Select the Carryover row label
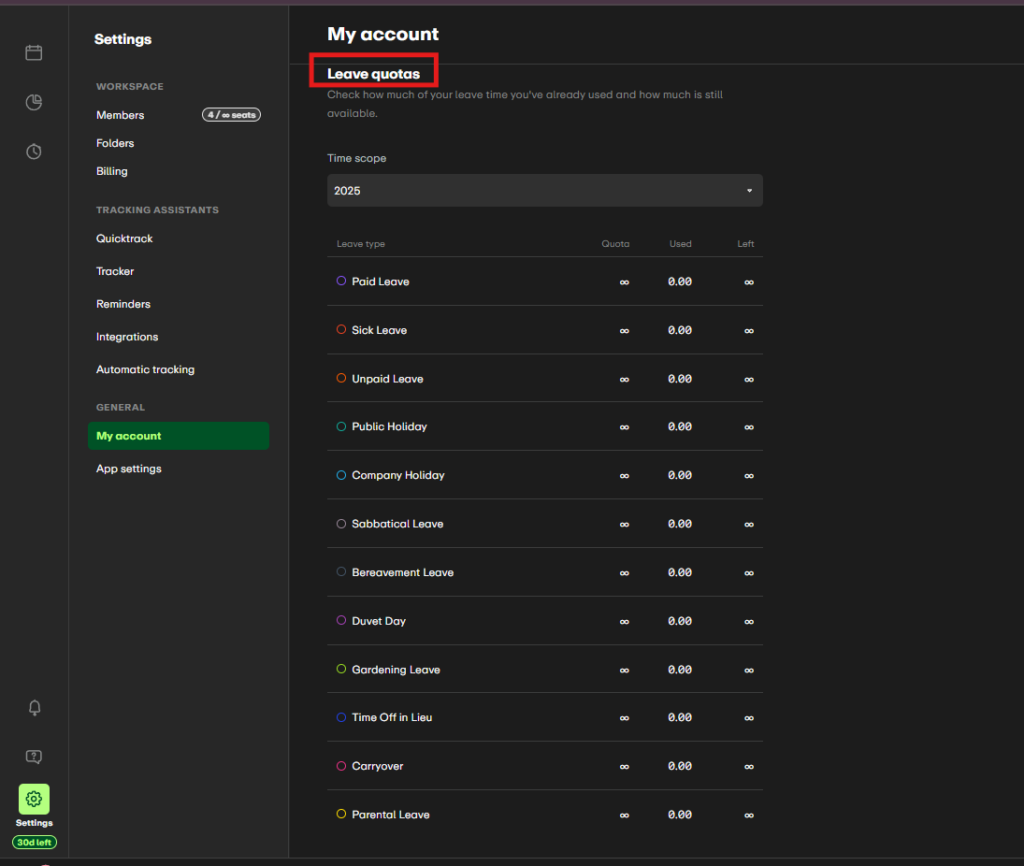Viewport: 1024px width, 866px height. 377,766
